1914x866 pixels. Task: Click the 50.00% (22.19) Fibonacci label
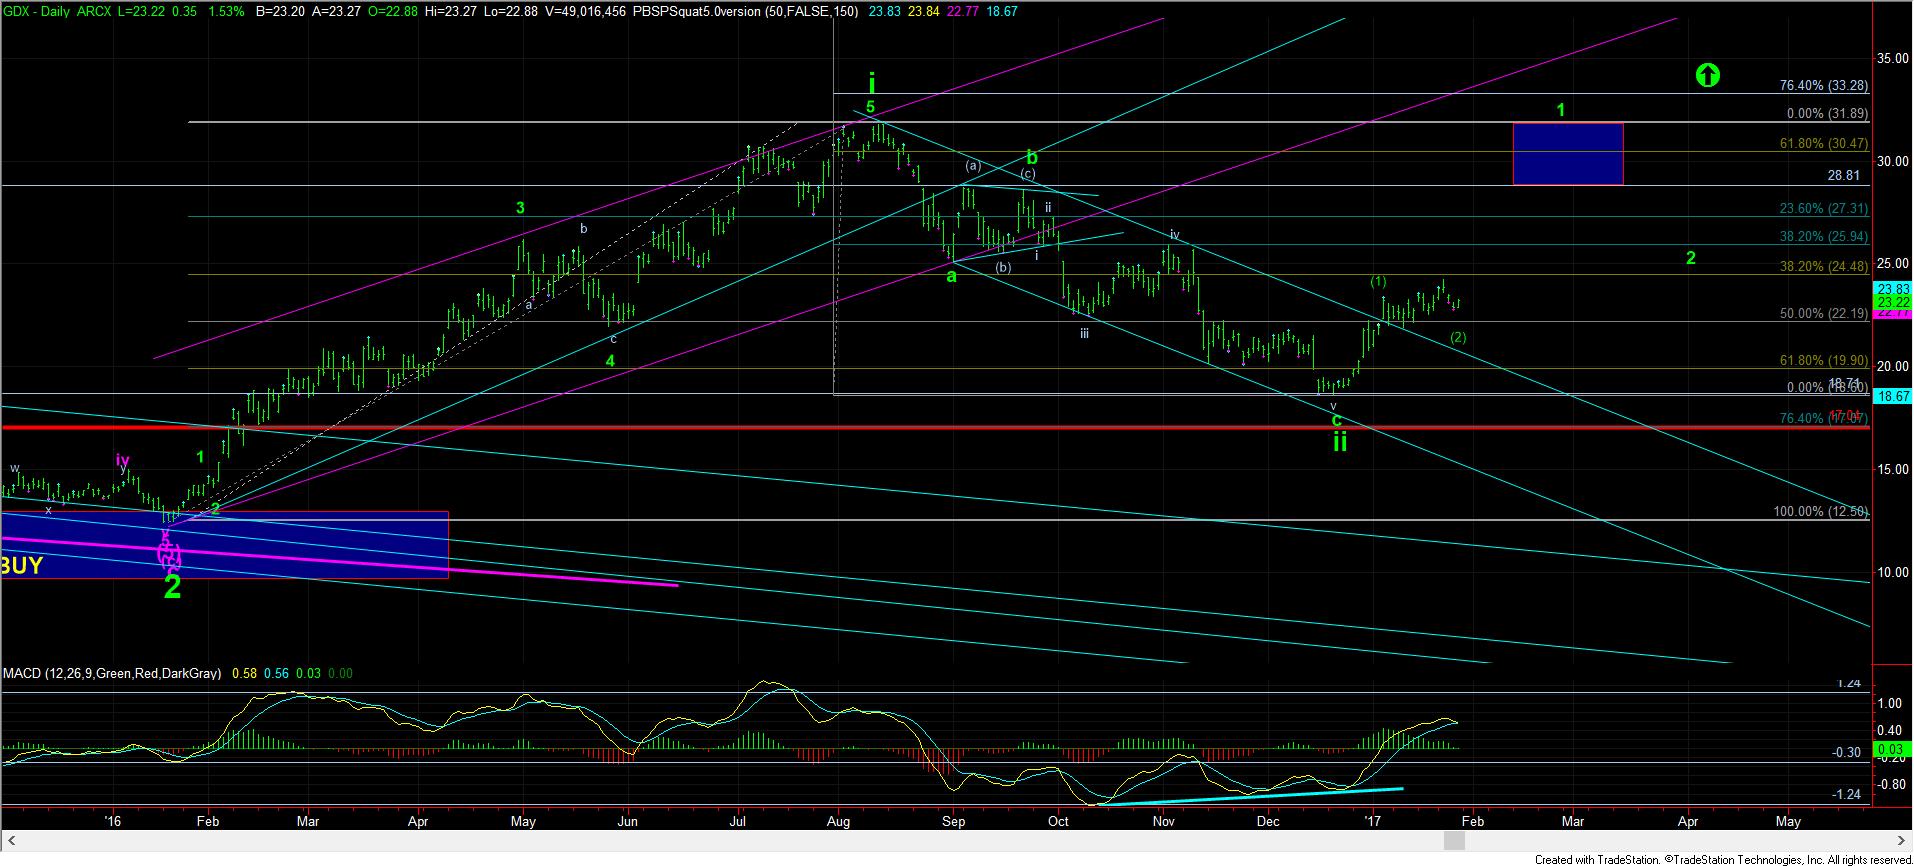click(x=1824, y=313)
